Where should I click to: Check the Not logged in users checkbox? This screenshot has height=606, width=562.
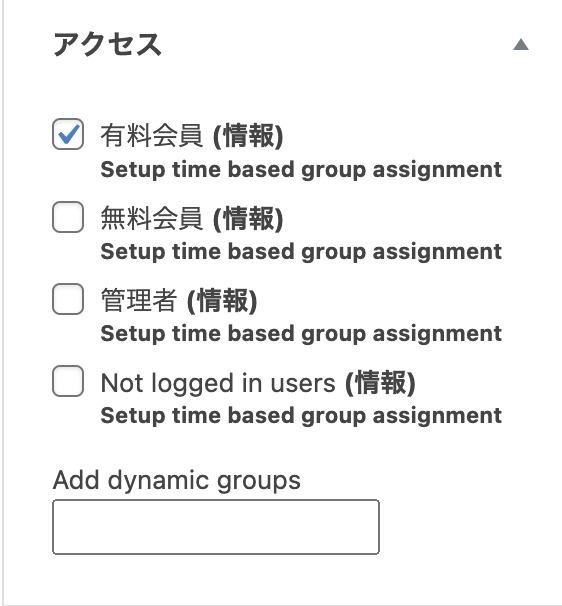(x=68, y=381)
